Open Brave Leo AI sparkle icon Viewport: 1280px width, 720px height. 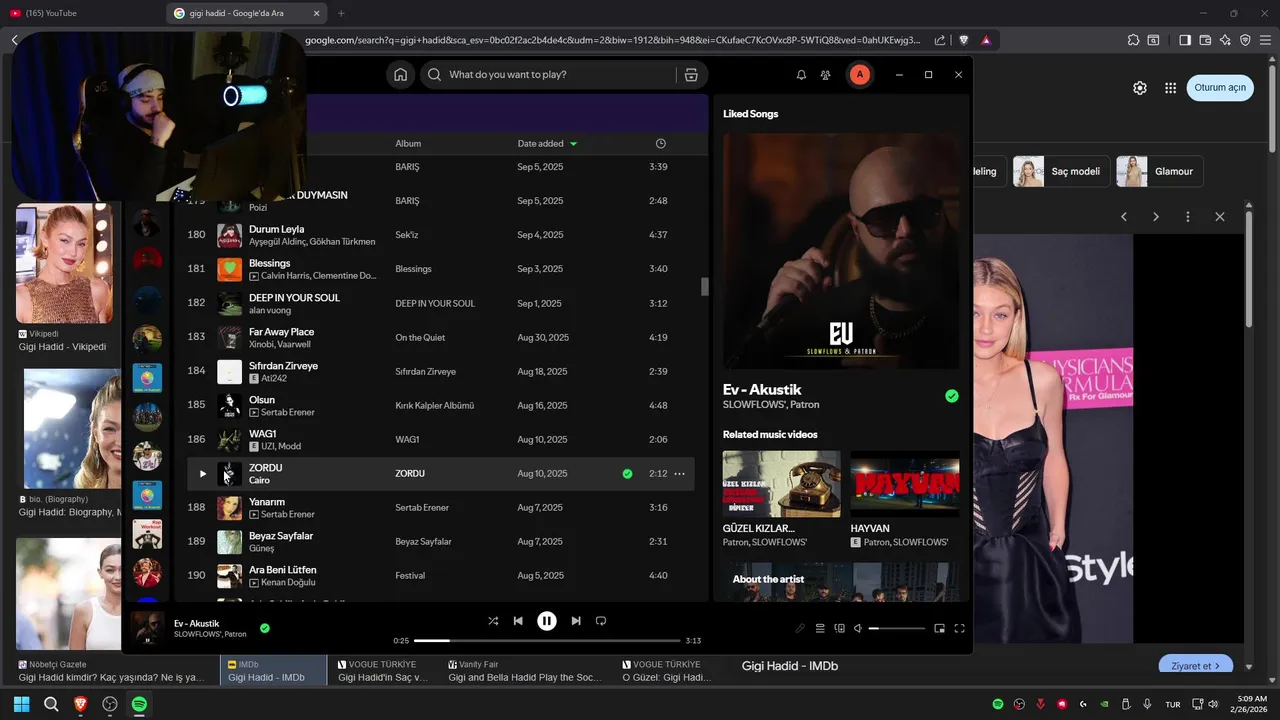1225,40
